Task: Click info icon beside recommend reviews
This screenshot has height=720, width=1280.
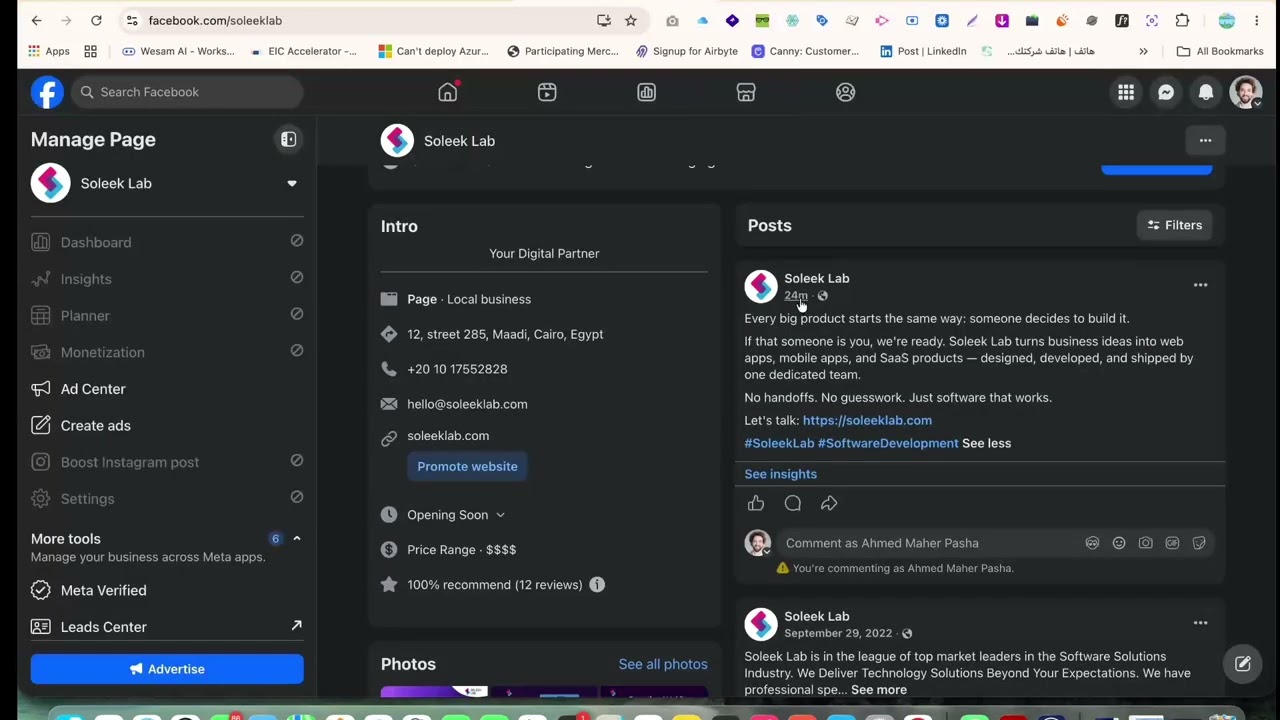Action: point(597,584)
